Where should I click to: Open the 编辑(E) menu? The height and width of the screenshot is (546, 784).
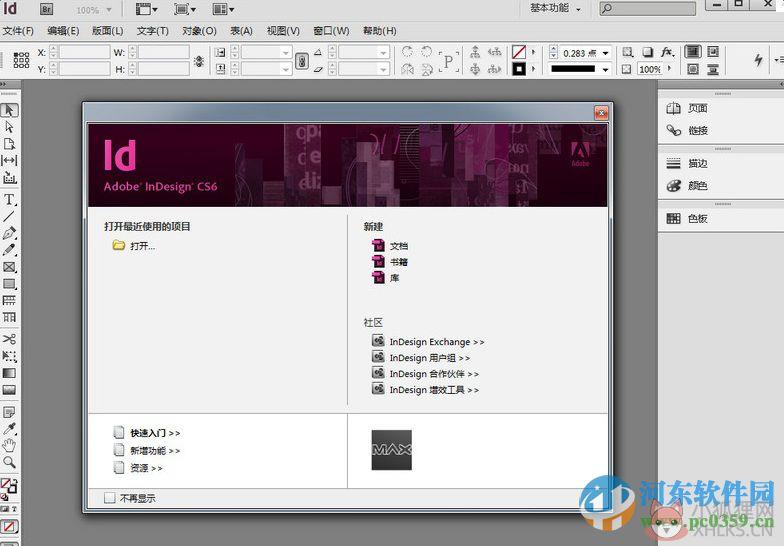coord(63,31)
